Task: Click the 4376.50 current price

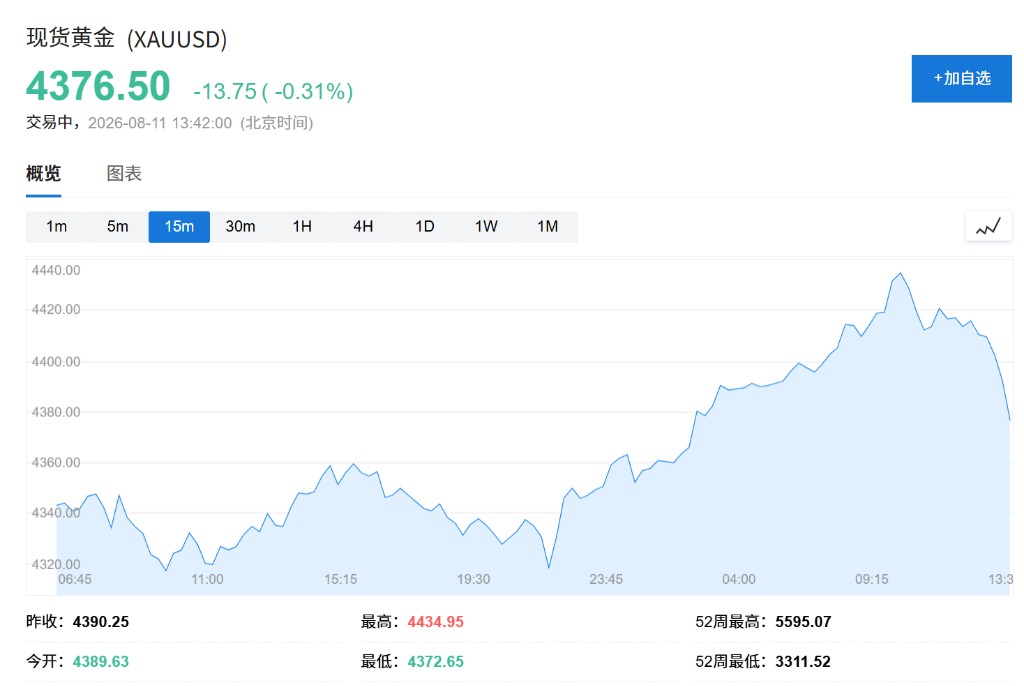Action: coord(98,86)
